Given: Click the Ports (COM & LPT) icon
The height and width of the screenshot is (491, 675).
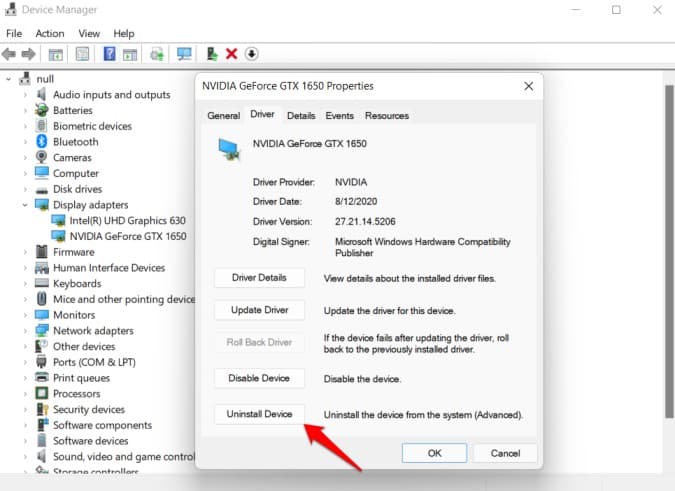Looking at the screenshot, I should click(42, 361).
